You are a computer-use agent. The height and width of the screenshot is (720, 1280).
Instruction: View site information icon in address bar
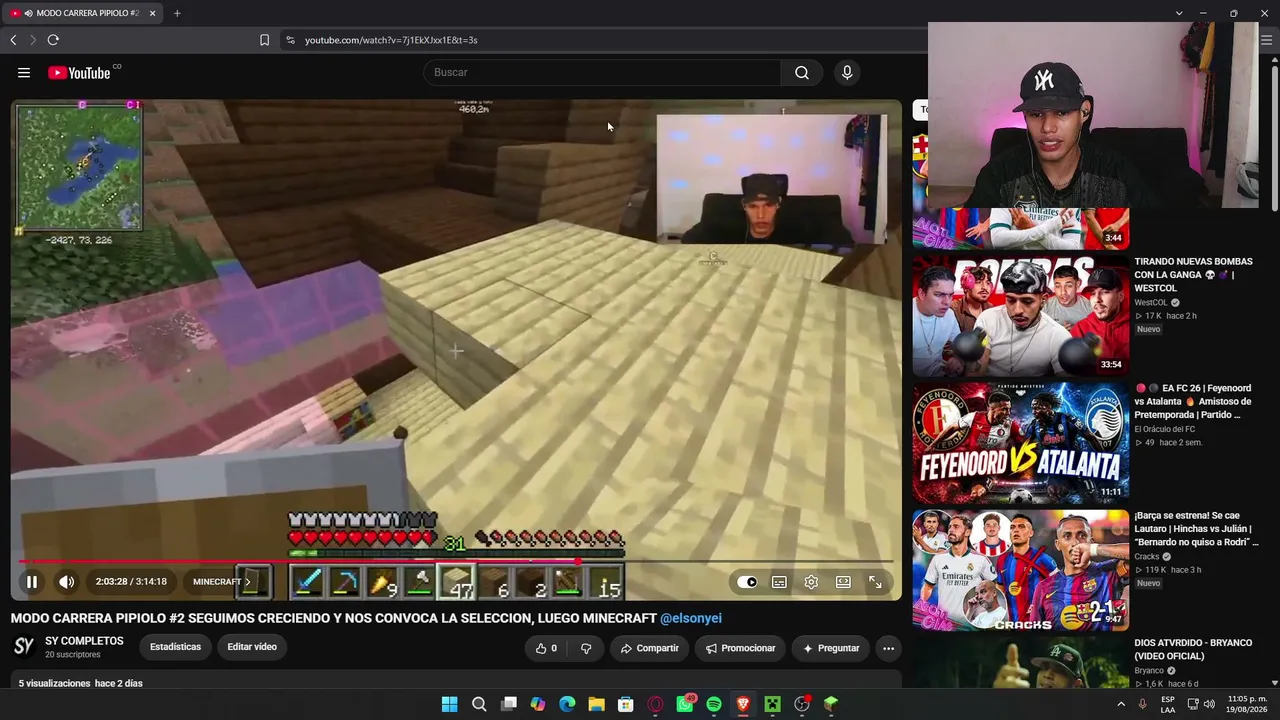point(290,40)
